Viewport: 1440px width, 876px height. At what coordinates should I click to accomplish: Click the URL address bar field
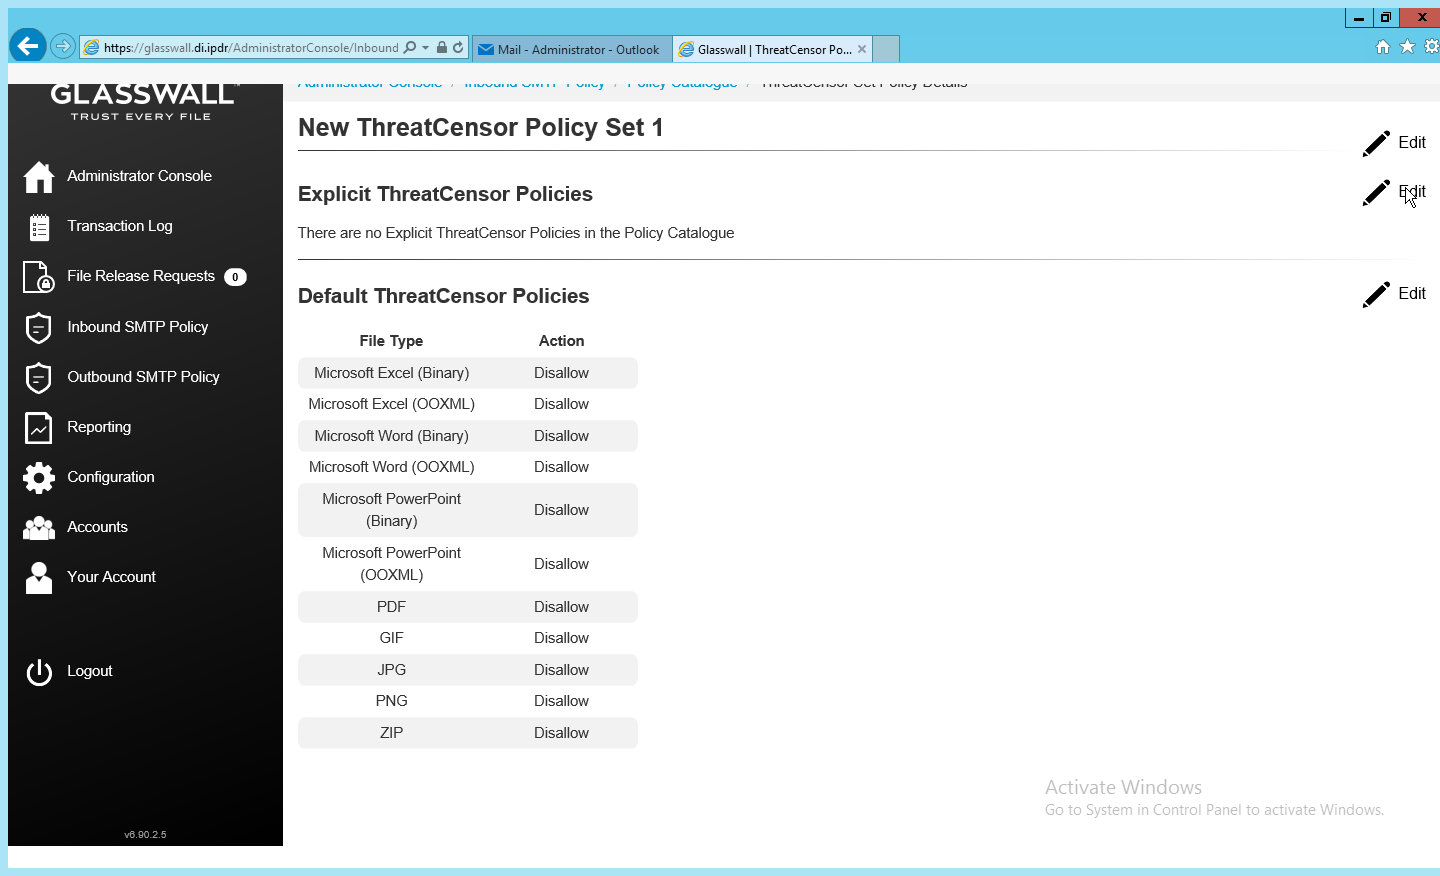(250, 48)
